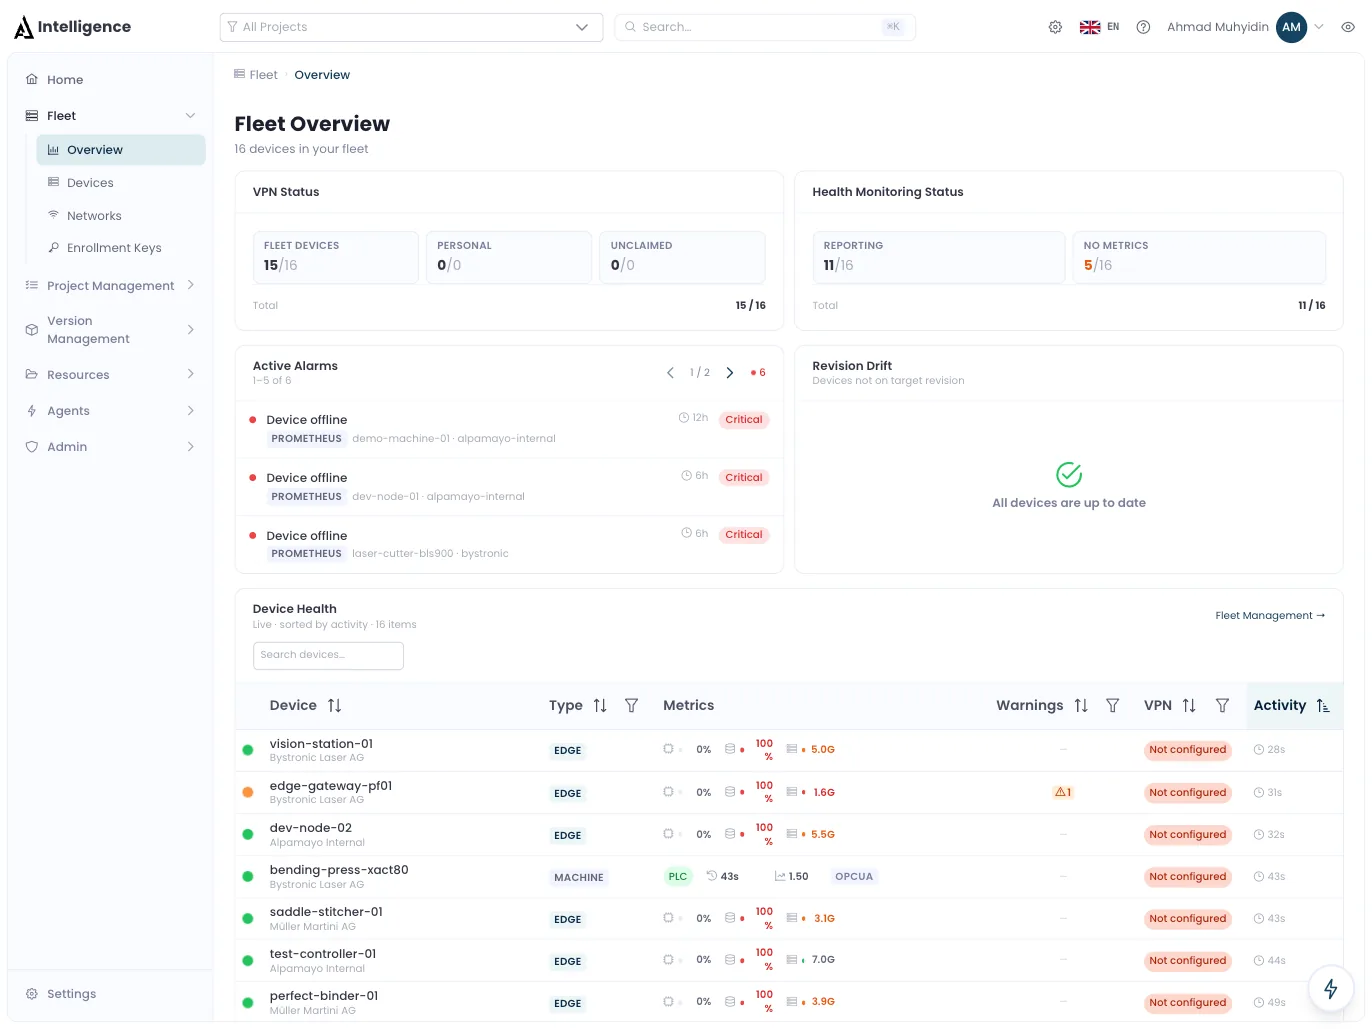1372x1029 pixels.
Task: Click the green all-up-to-date checkmark icon
Action: pyautogui.click(x=1069, y=474)
